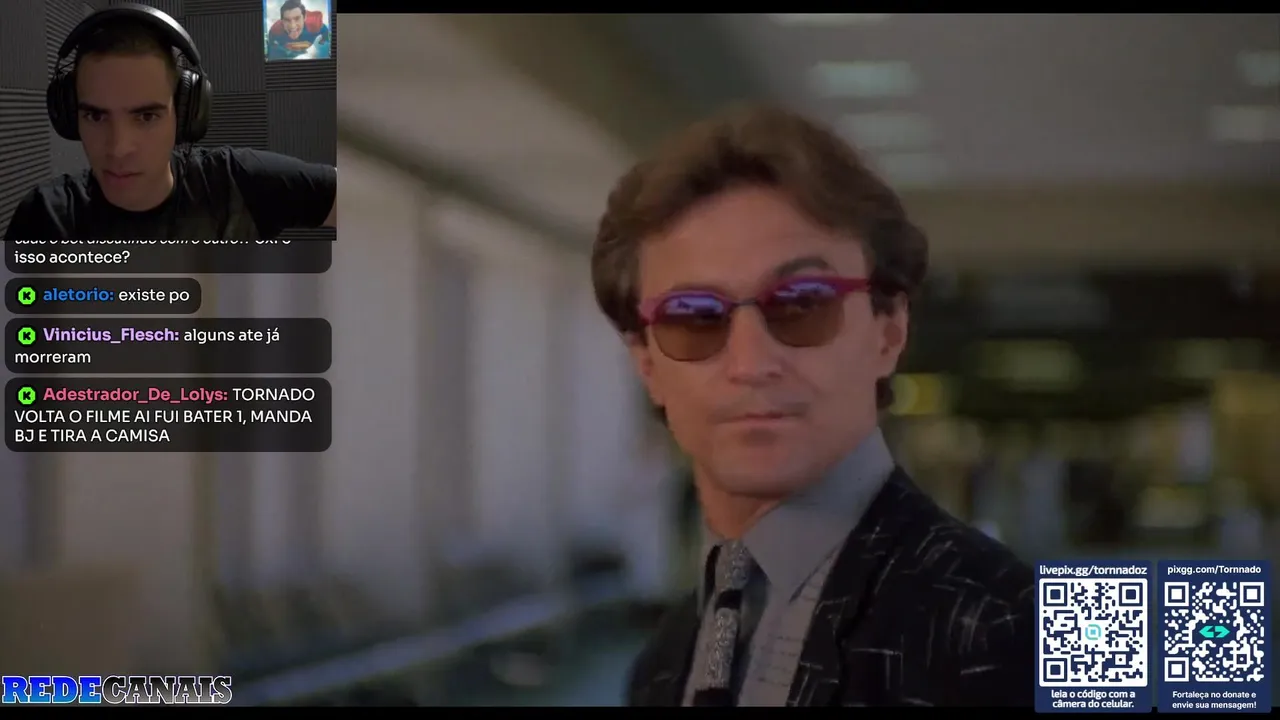The width and height of the screenshot is (1280, 720).
Task: Click 'Fortaleça no donate' caption
Action: 1214,699
